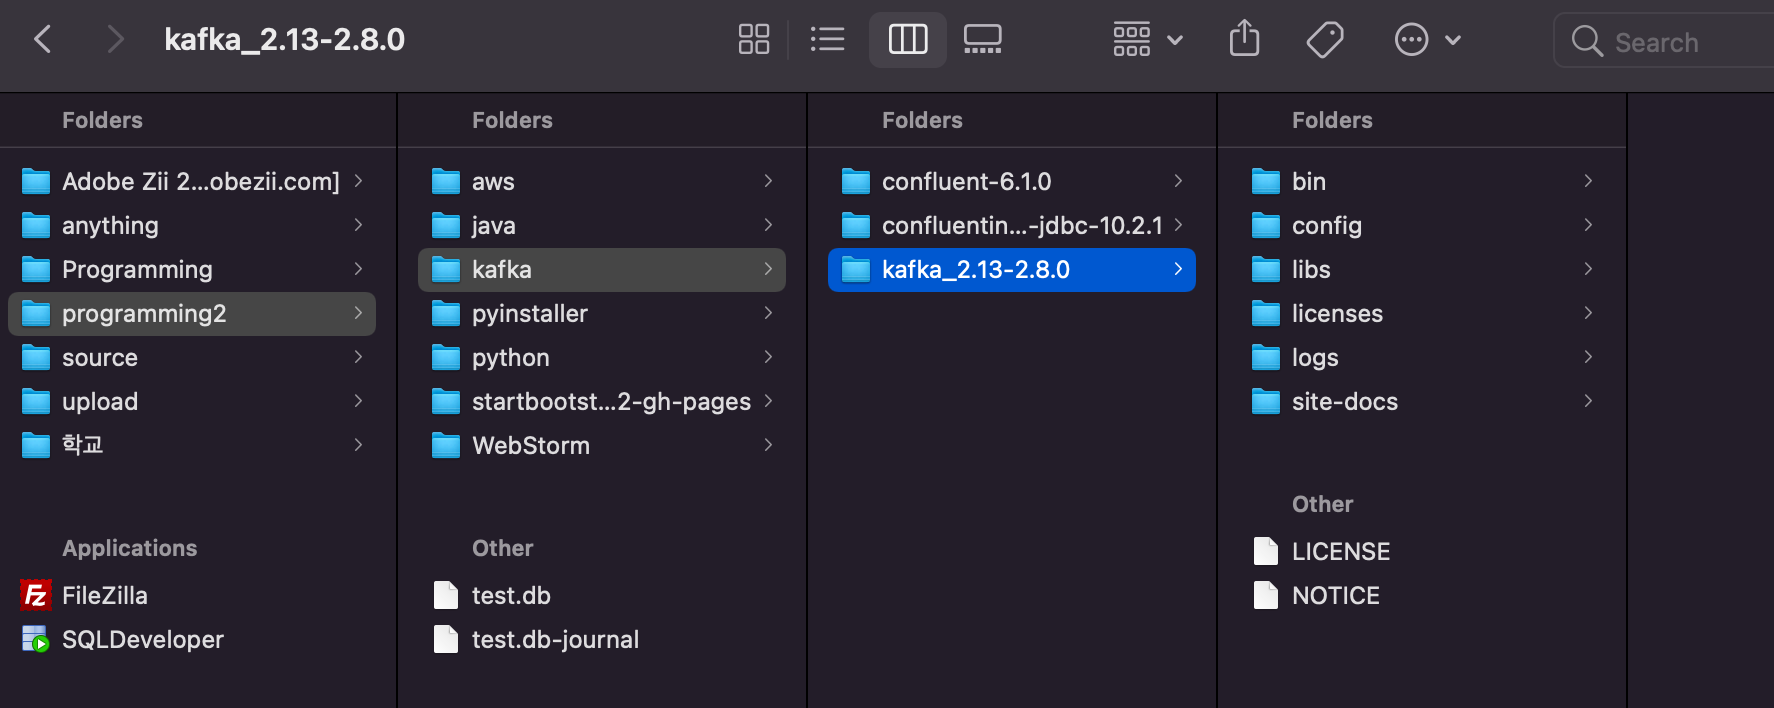Switch to gallery view

pyautogui.click(x=982, y=40)
